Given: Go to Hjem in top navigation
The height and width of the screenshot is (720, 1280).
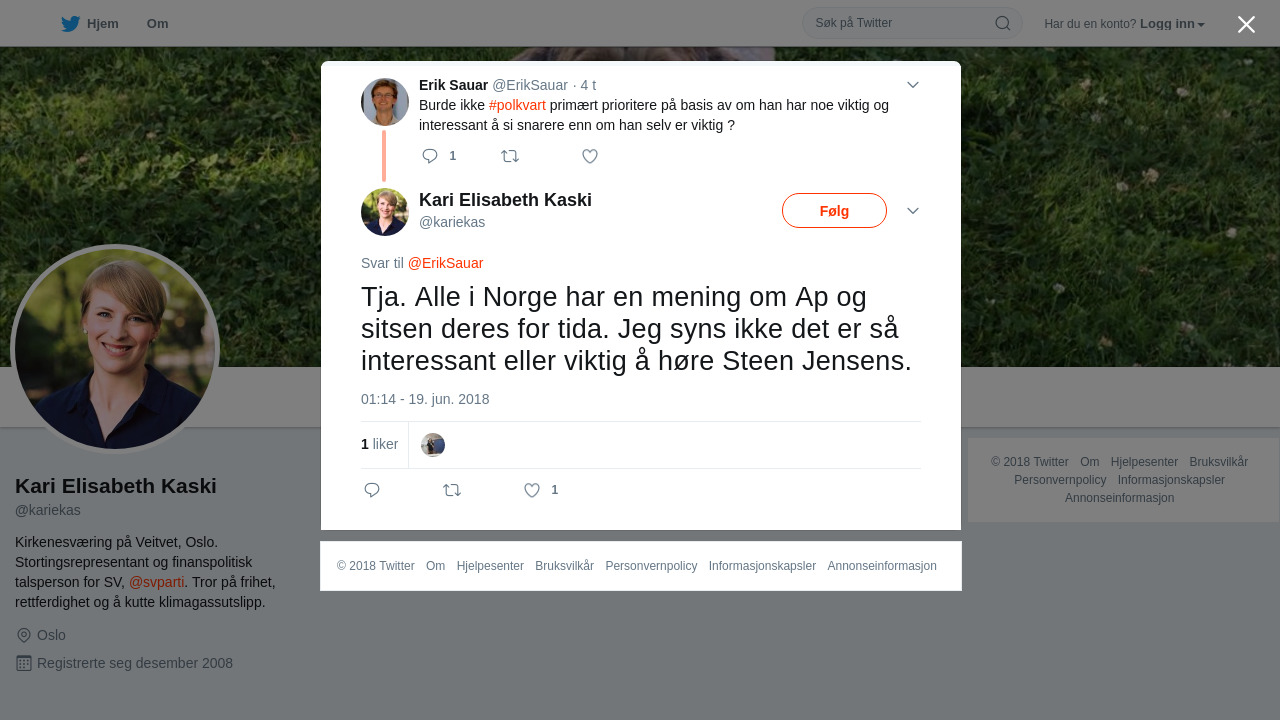Looking at the screenshot, I should 102,23.
